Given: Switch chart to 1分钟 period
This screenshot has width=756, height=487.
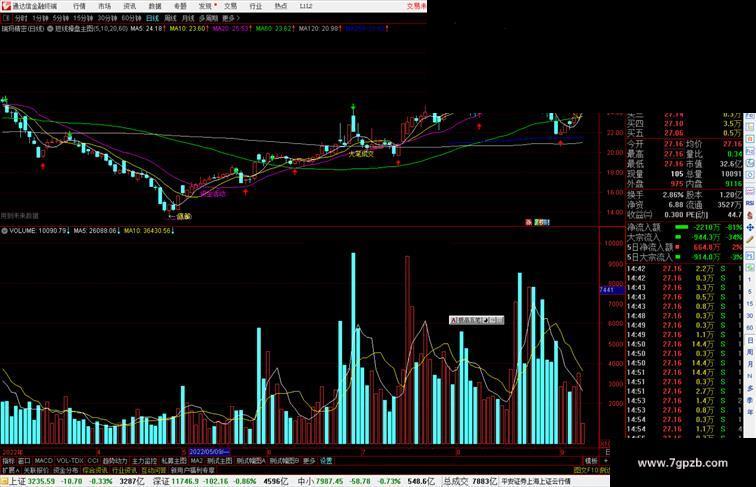Looking at the screenshot, I should pyautogui.click(x=40, y=18).
